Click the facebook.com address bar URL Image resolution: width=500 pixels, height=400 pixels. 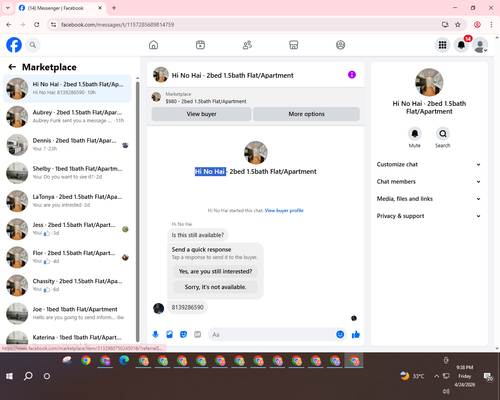point(117,25)
